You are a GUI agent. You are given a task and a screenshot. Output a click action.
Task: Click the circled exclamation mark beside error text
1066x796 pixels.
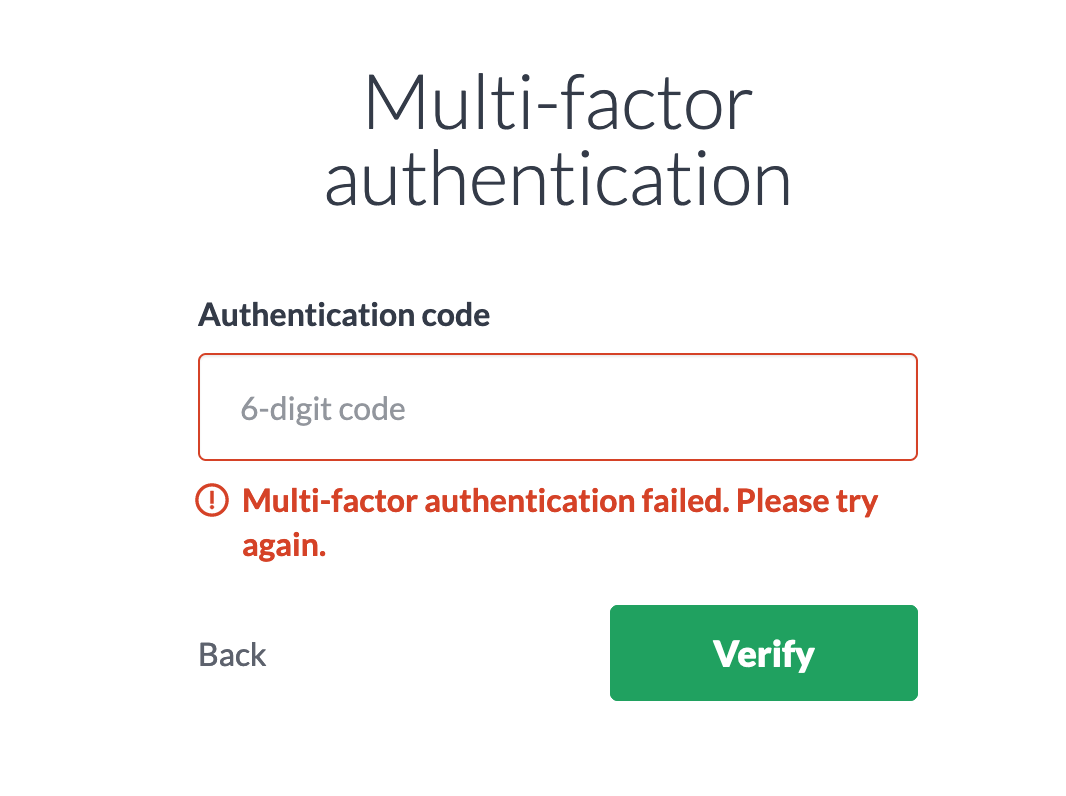pyautogui.click(x=212, y=500)
